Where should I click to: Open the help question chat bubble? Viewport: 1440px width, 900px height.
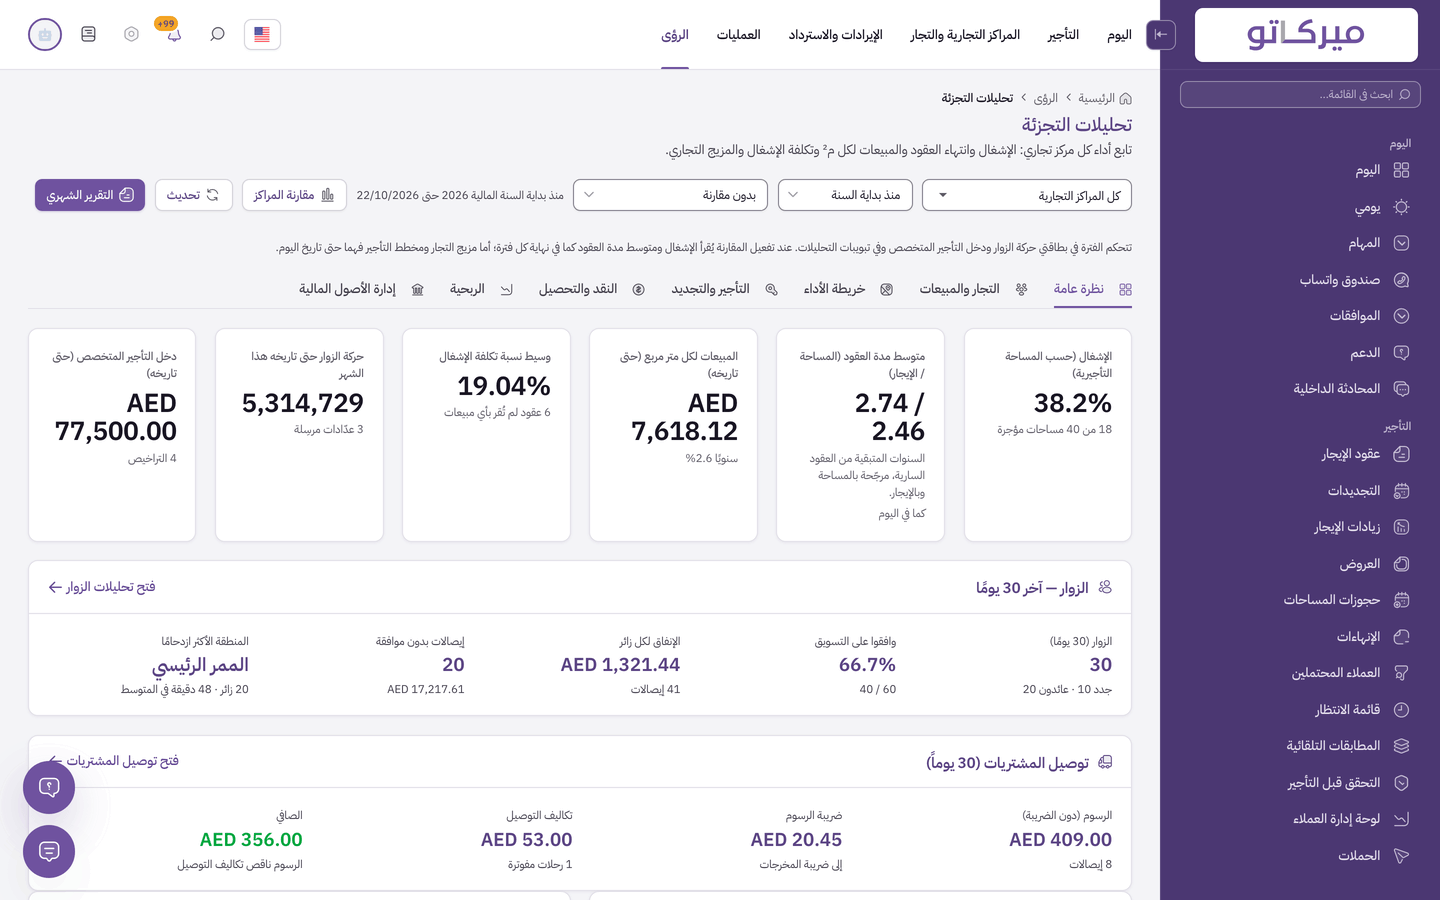(x=49, y=787)
